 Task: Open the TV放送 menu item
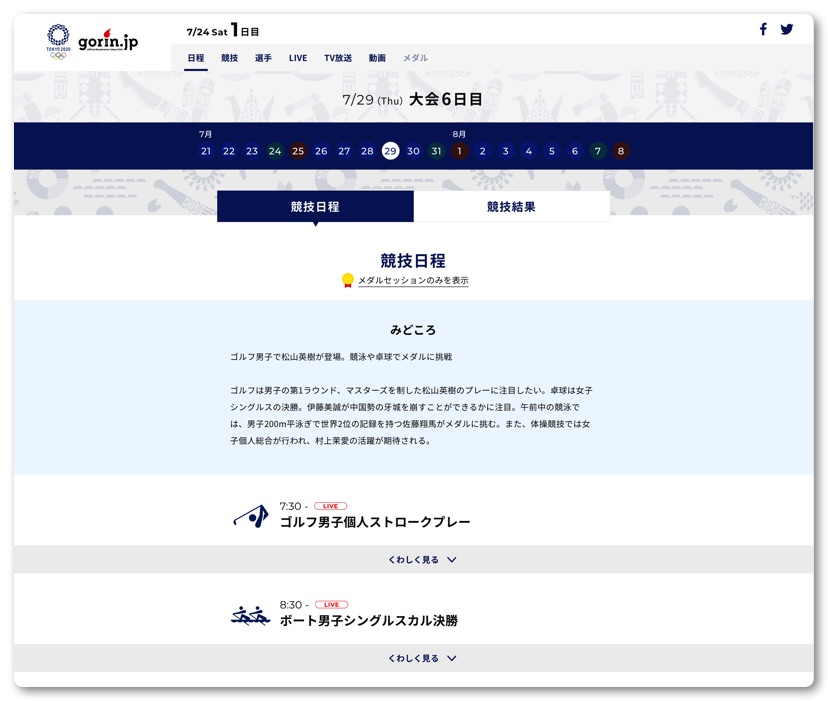click(338, 58)
